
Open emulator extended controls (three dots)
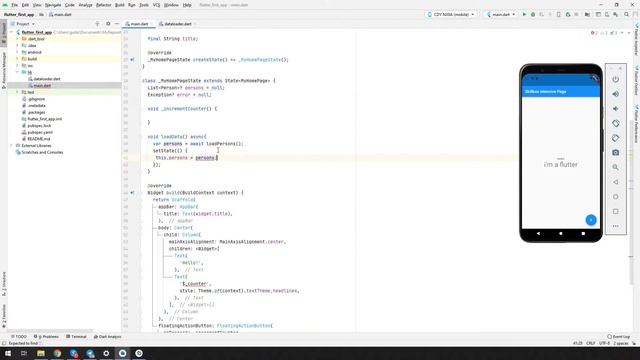coord(616,226)
